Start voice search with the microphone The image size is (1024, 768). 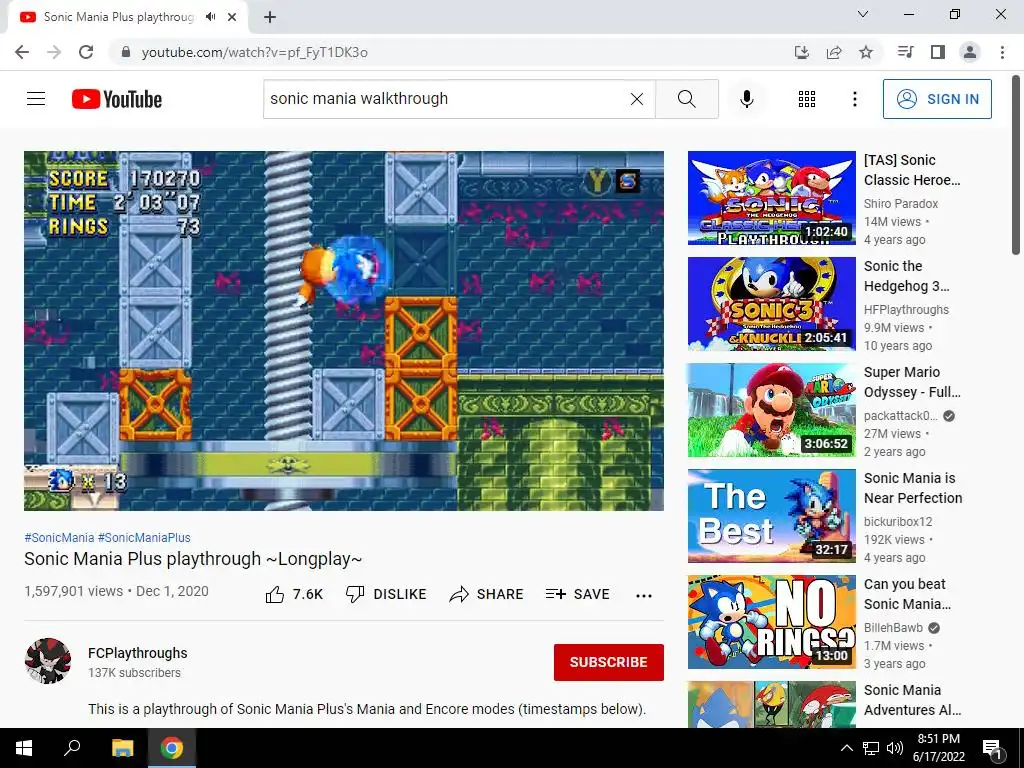click(x=746, y=99)
